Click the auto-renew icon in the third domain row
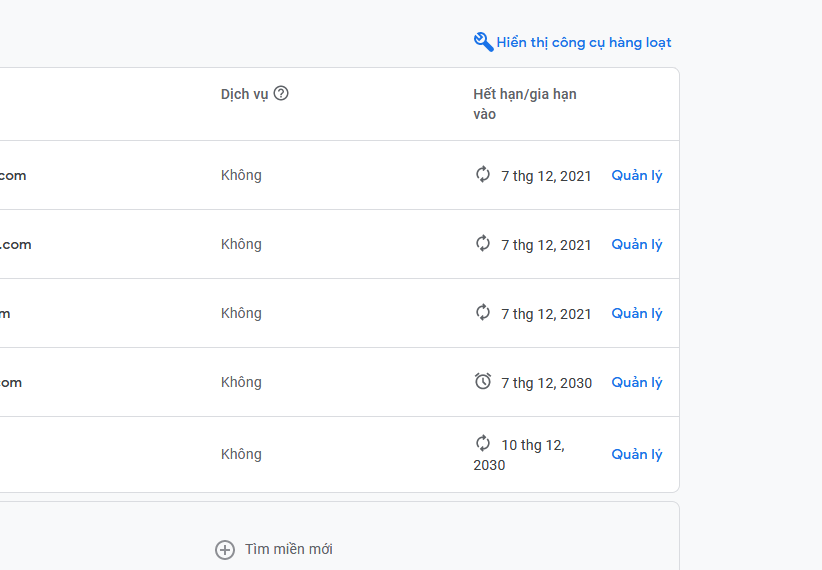 coord(483,313)
